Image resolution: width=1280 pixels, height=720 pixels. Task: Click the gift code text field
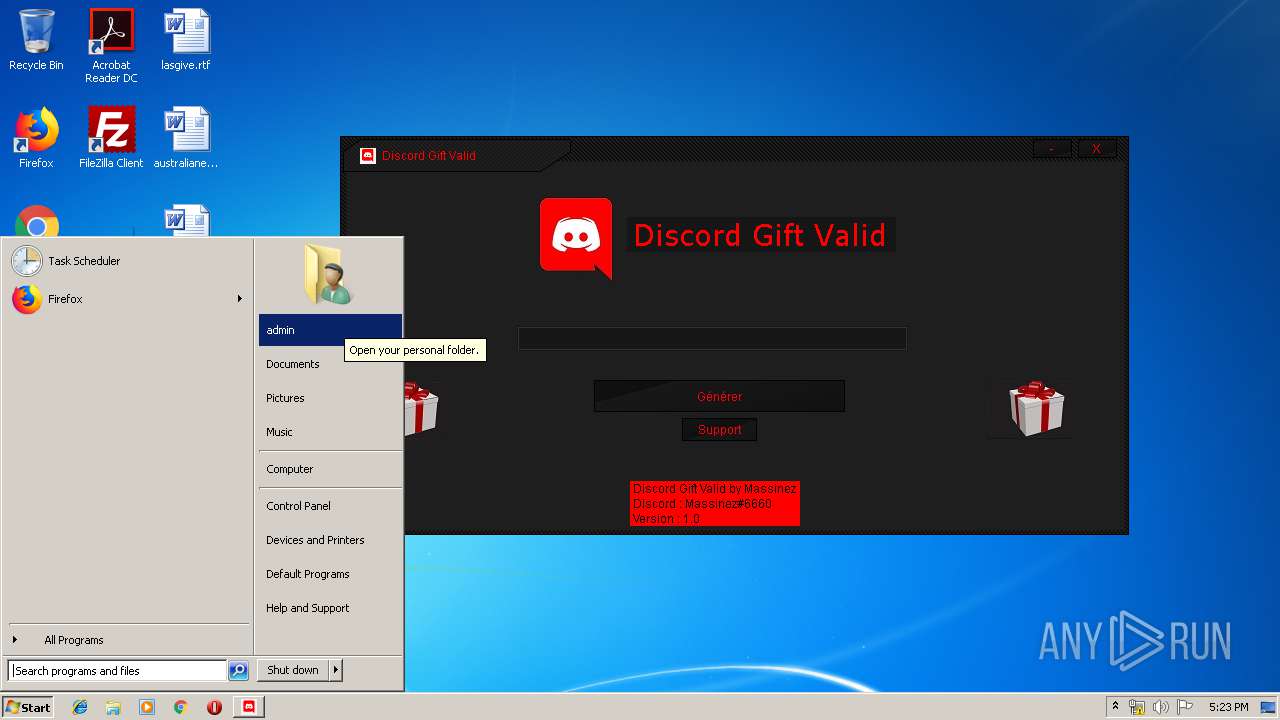pyautogui.click(x=712, y=339)
